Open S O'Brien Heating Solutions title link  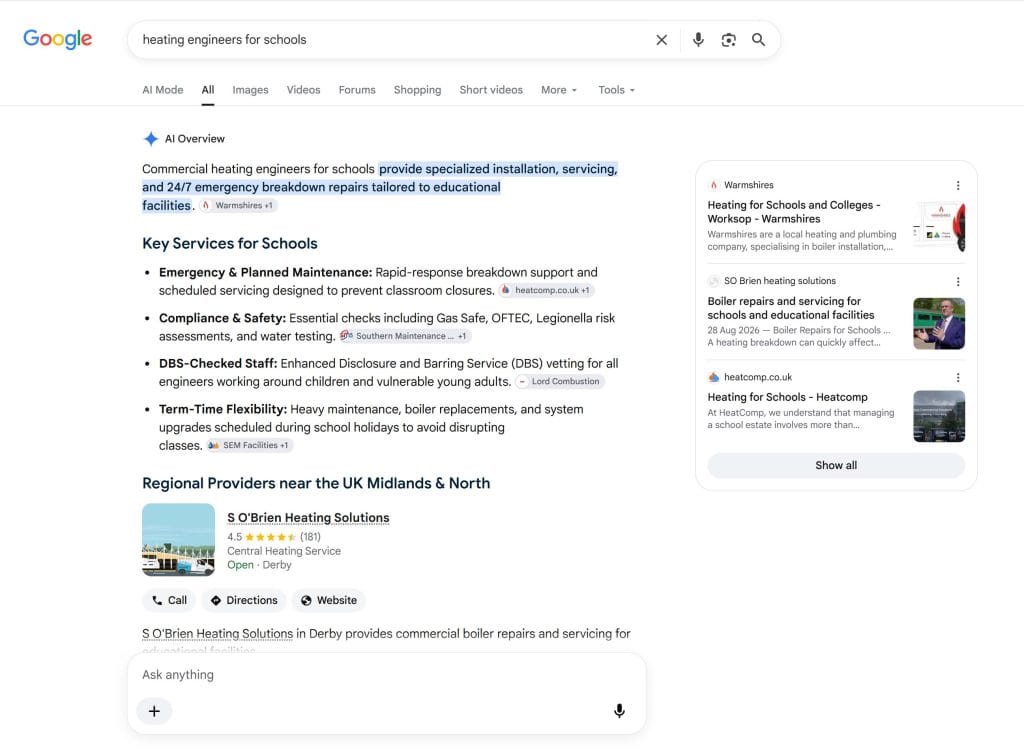click(308, 518)
